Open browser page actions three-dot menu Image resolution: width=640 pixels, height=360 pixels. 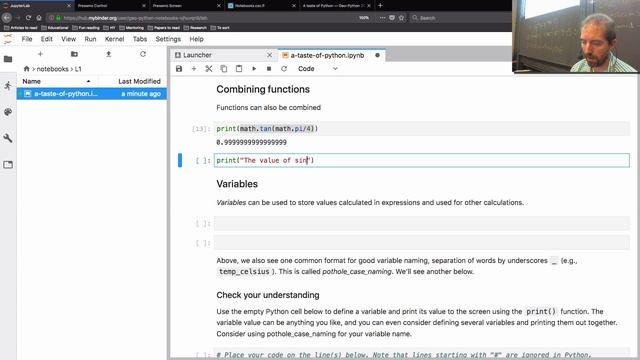pyautogui.click(x=382, y=18)
